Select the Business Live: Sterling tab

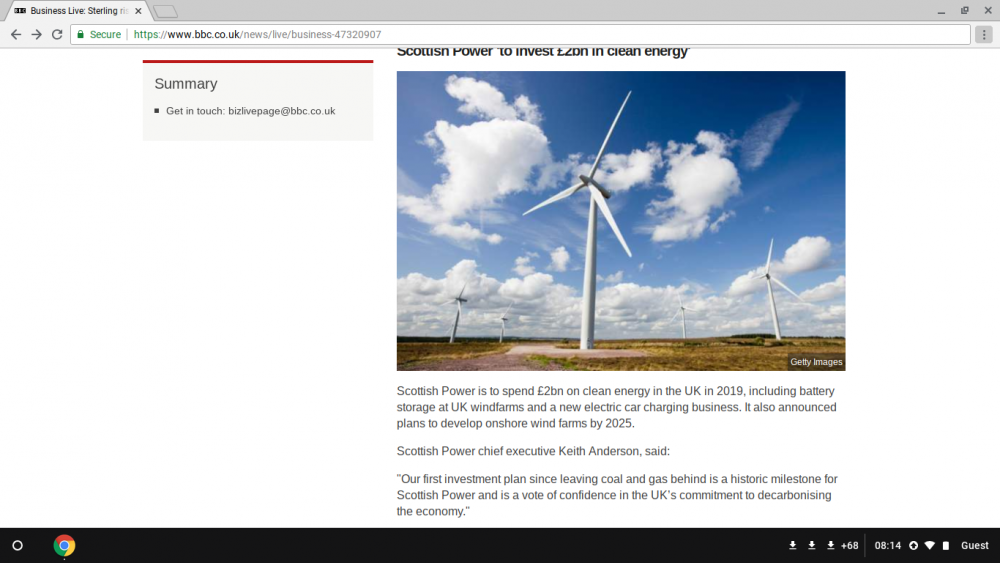(x=78, y=11)
